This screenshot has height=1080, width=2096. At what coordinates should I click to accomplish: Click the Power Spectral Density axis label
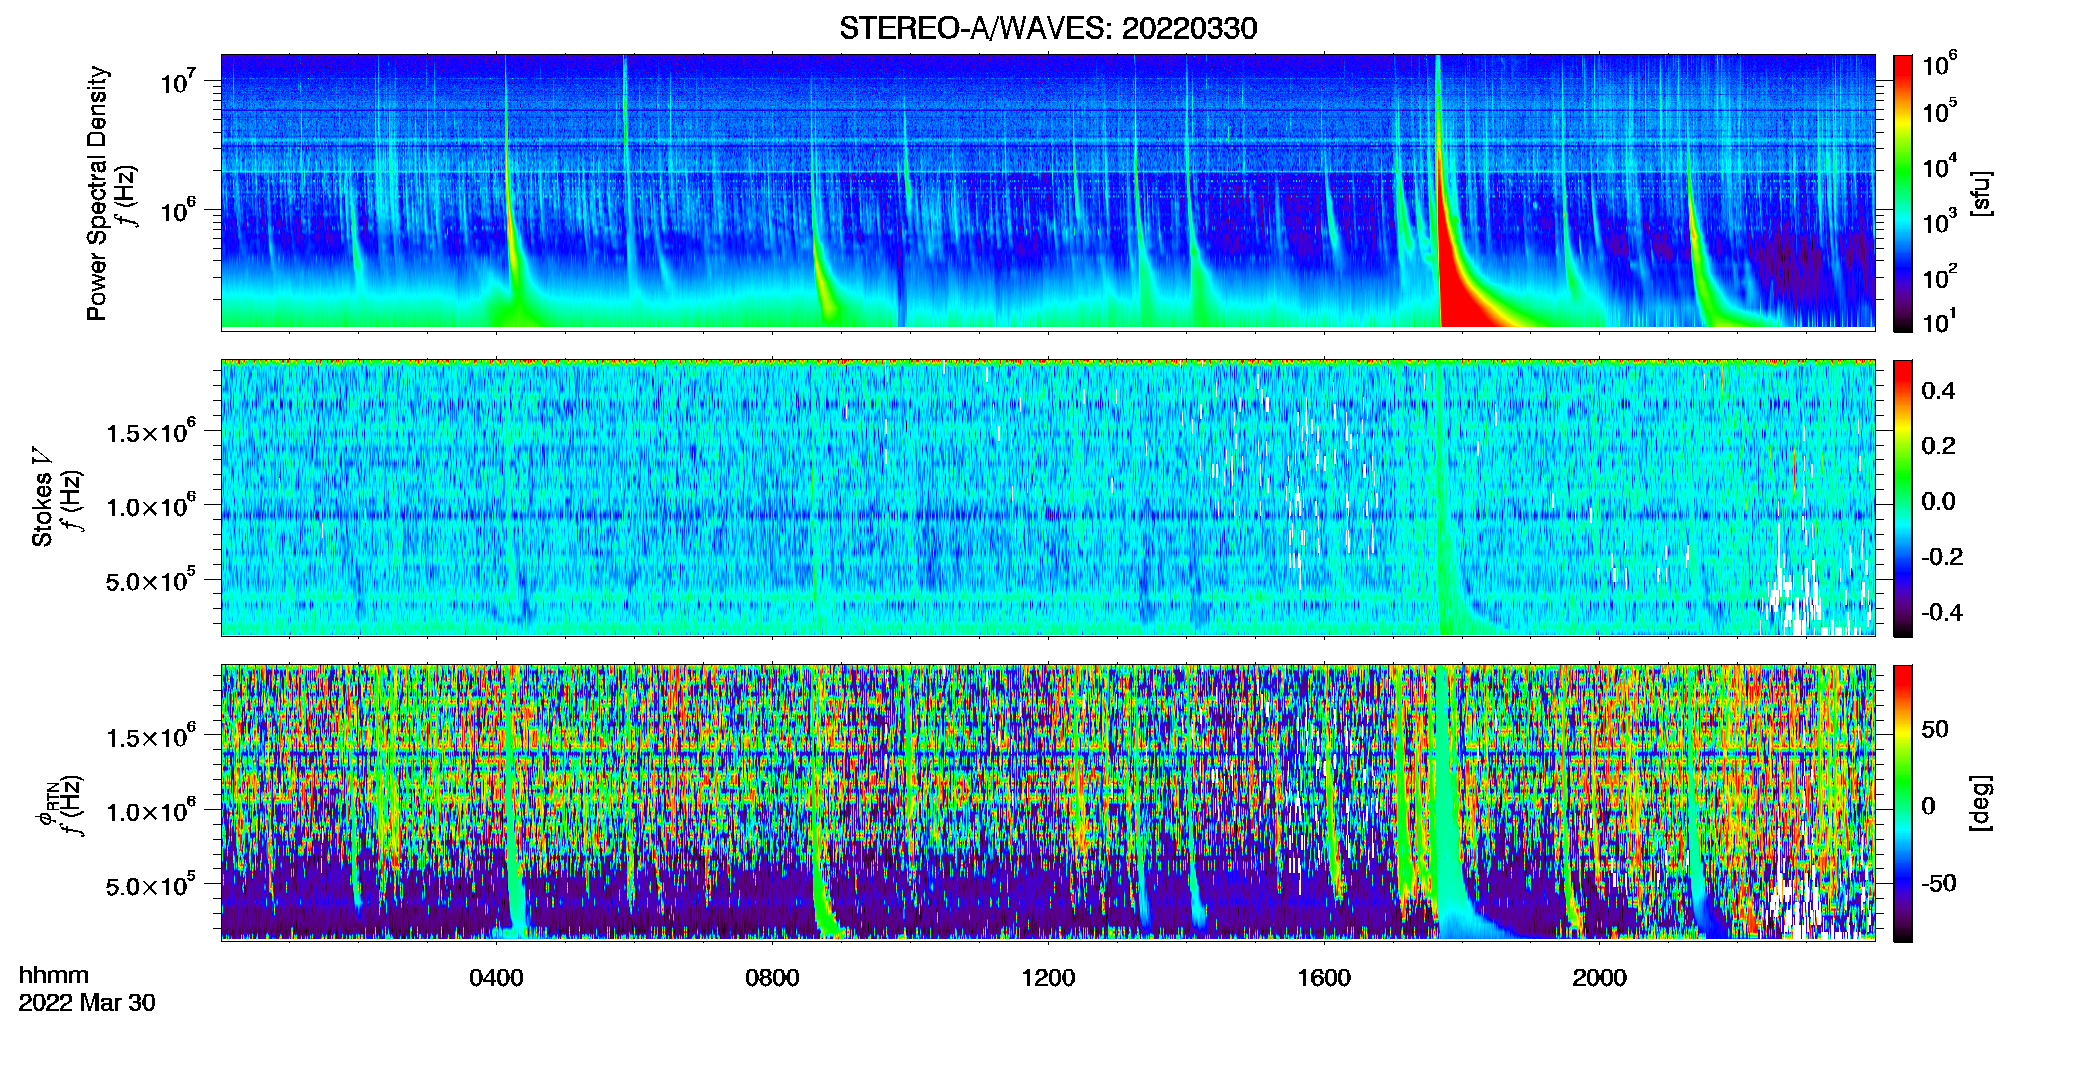(x=97, y=193)
